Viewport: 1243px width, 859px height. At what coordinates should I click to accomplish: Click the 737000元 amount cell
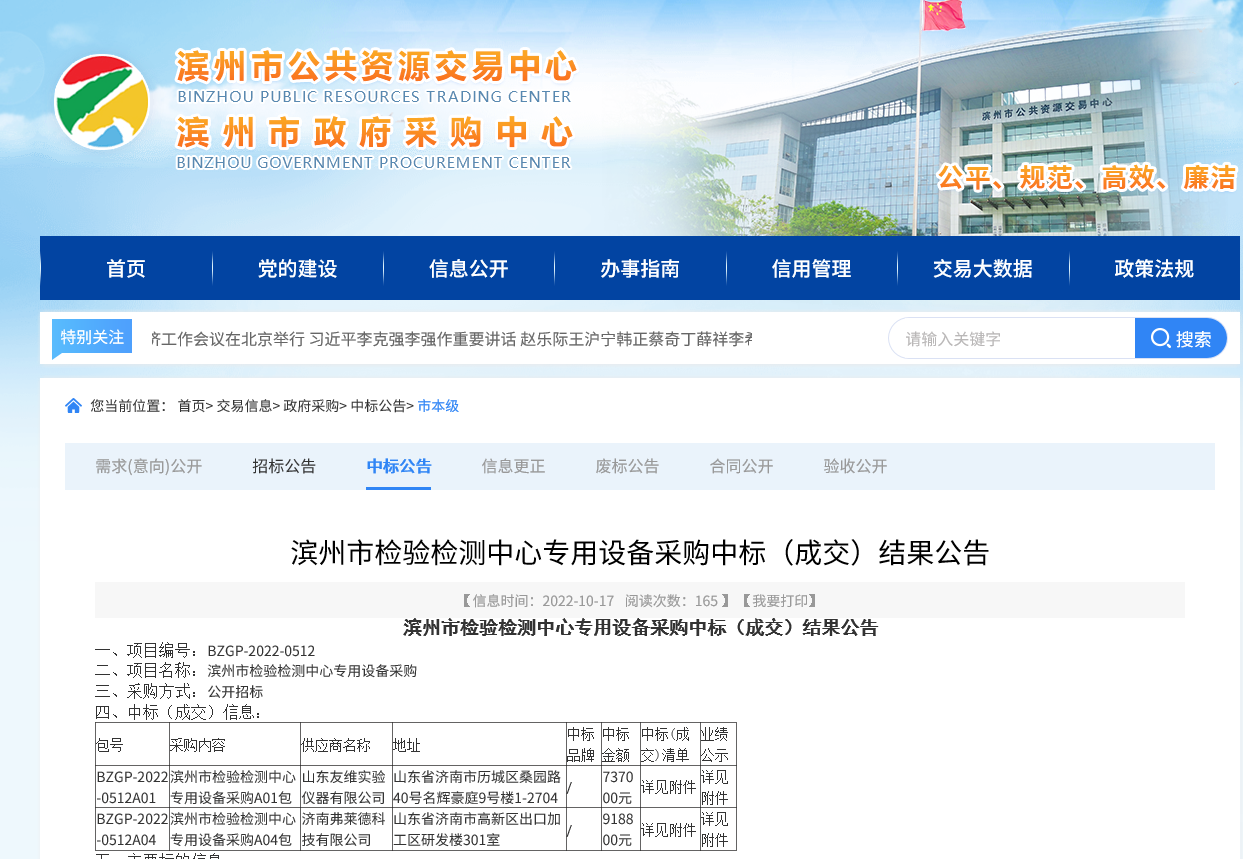click(x=619, y=787)
